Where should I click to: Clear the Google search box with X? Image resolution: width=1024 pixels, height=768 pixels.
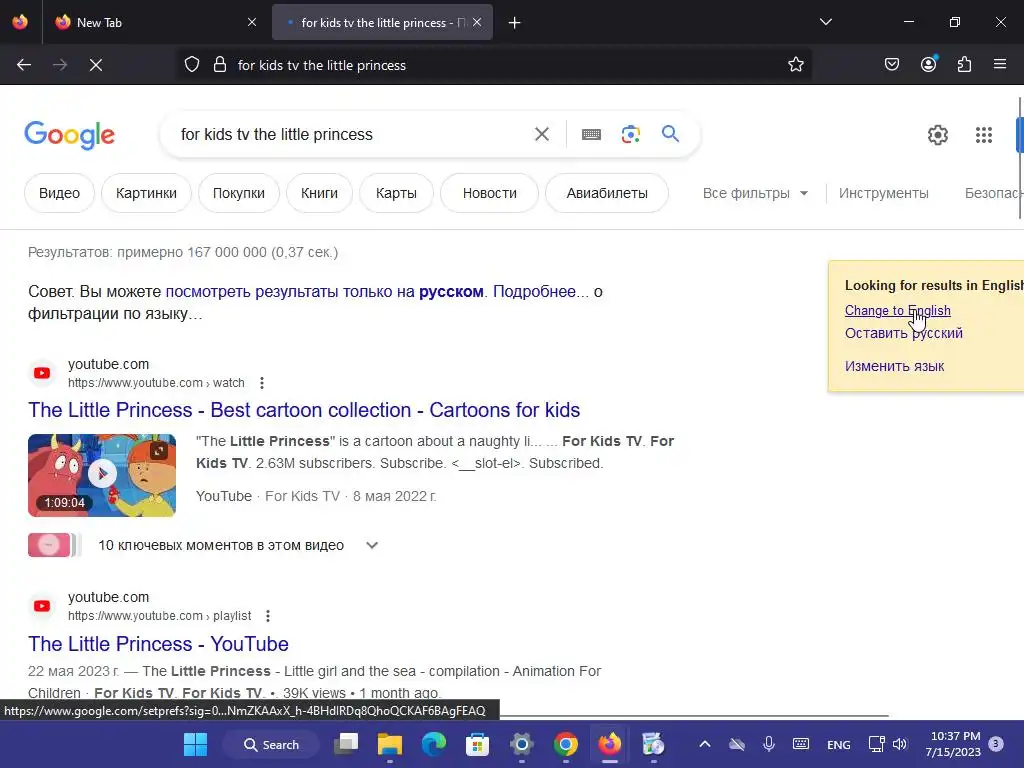coord(541,134)
